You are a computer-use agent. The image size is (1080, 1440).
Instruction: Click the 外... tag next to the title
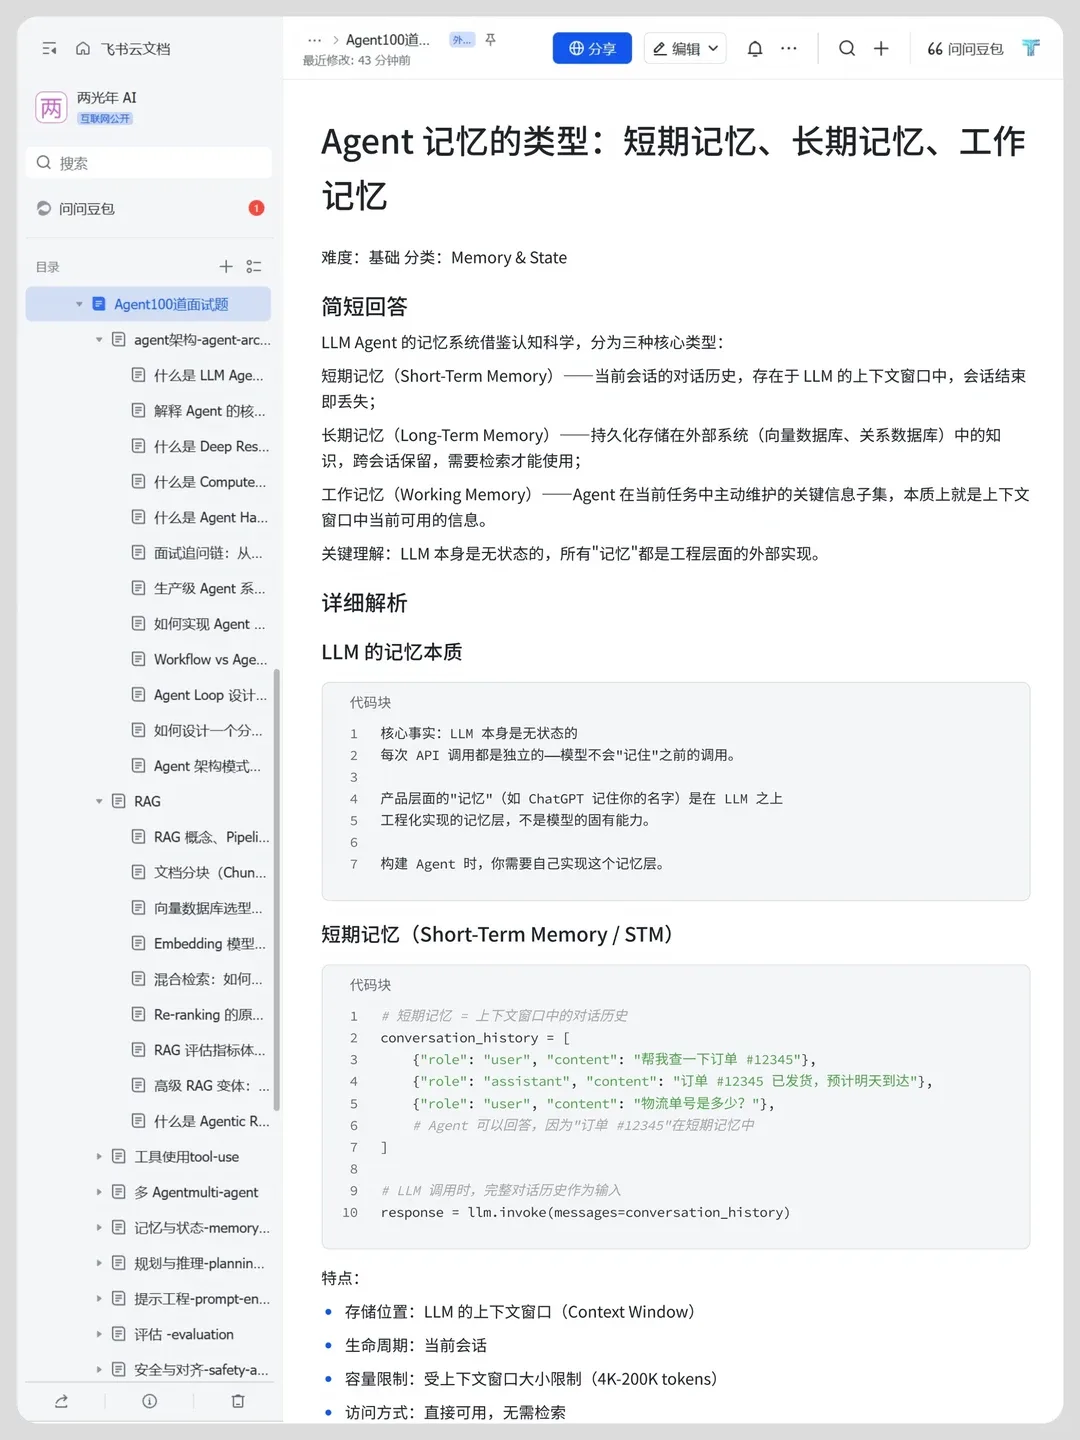pyautogui.click(x=462, y=40)
